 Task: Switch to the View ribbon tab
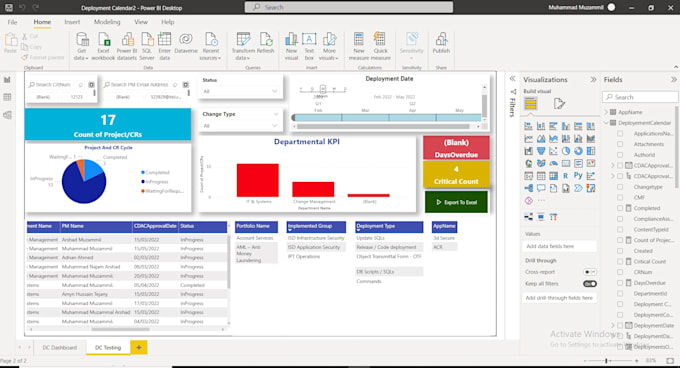click(141, 22)
